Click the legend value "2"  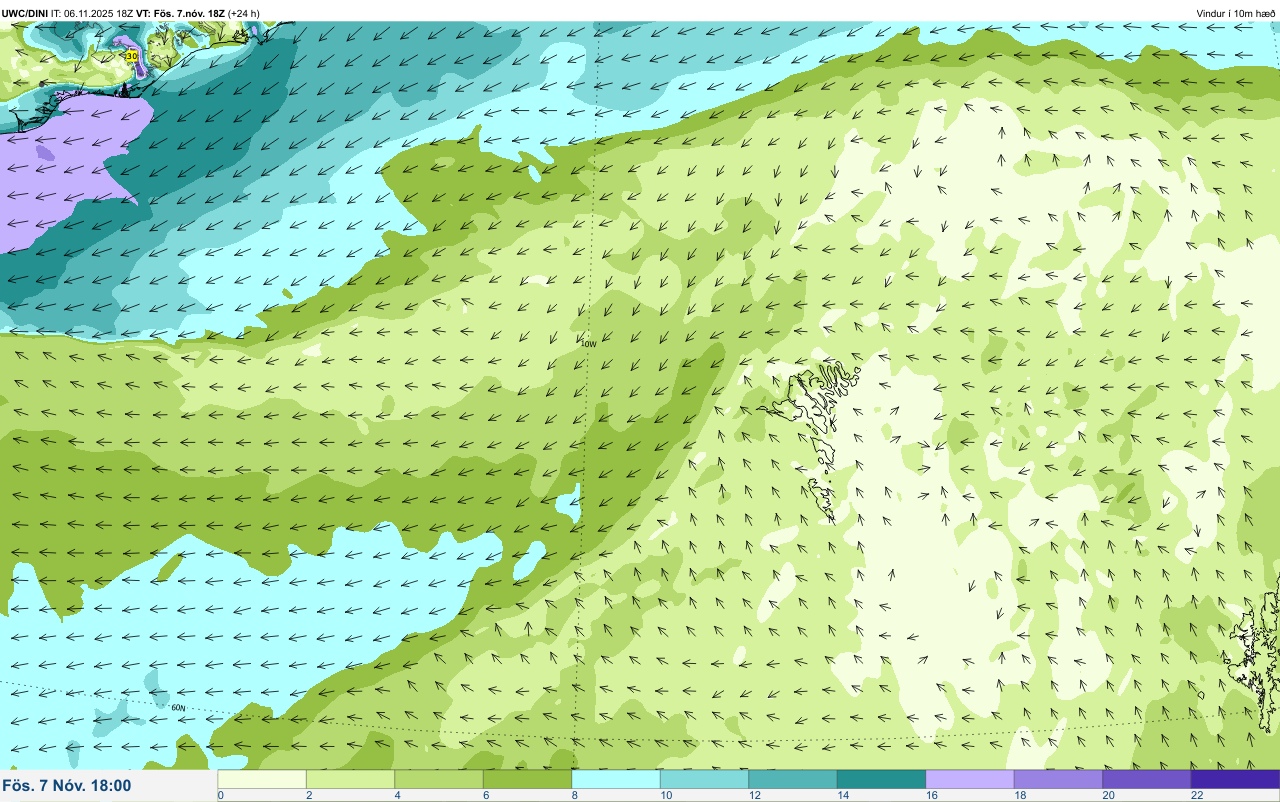click(309, 795)
